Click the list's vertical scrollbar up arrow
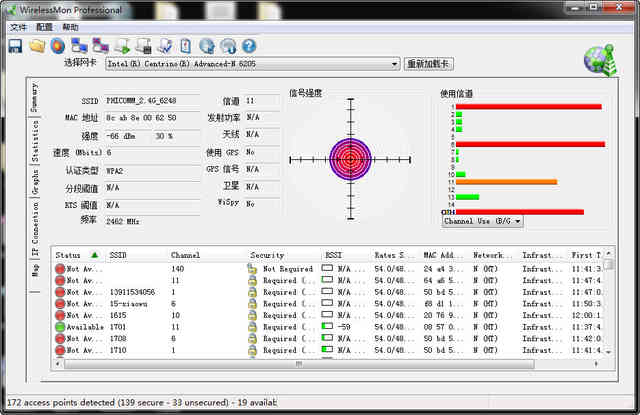 tap(609, 254)
